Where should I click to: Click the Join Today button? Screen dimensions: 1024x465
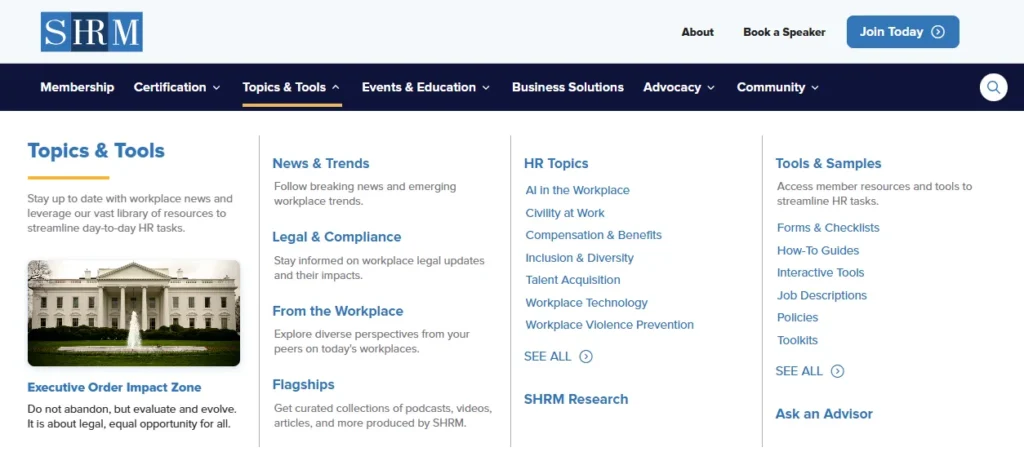tap(903, 32)
